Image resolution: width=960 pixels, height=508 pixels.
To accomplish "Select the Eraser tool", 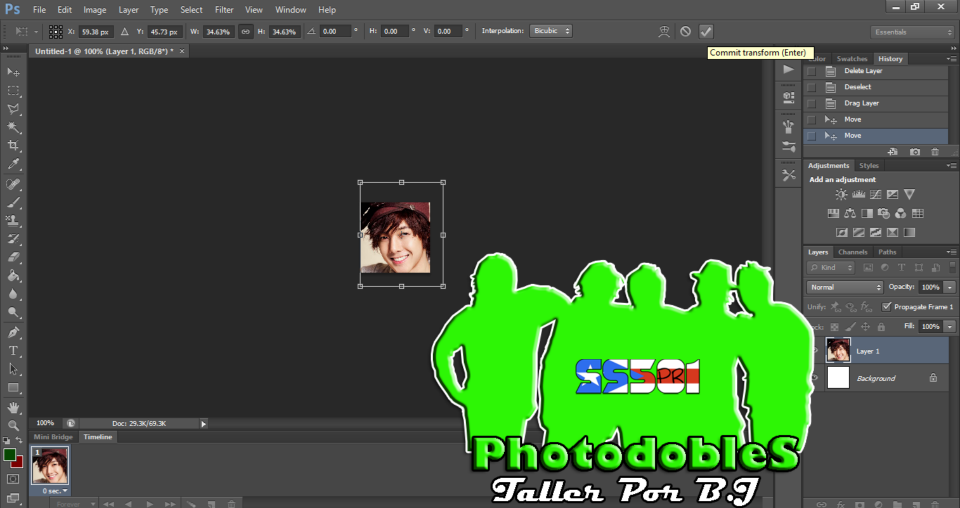I will coord(13,257).
